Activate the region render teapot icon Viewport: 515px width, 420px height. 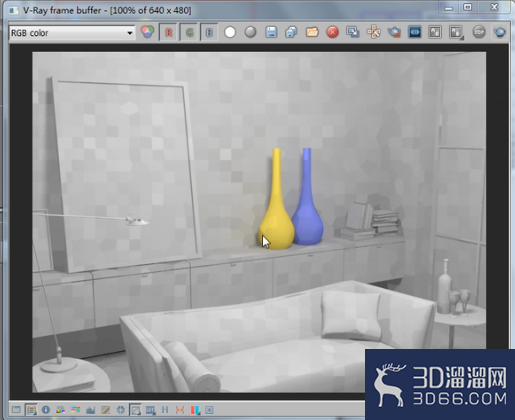tap(394, 32)
